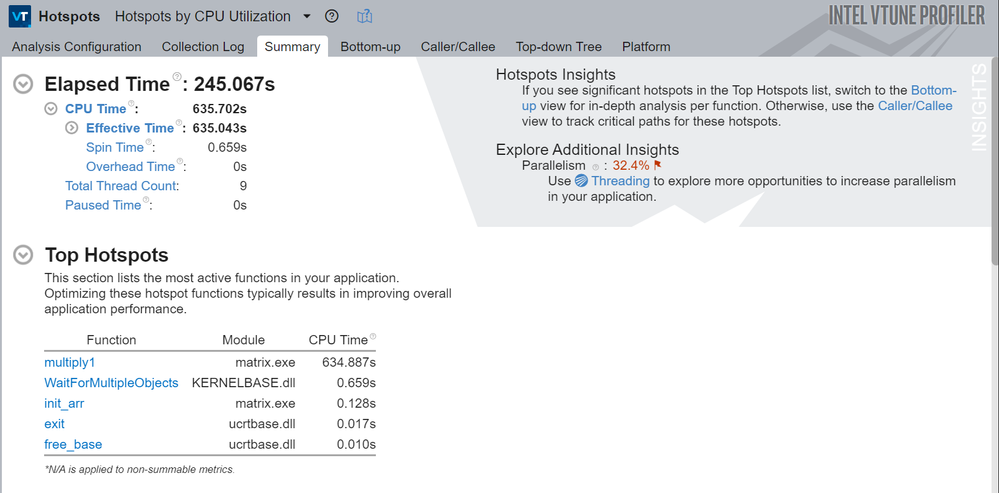999x493 pixels.
Task: Open the multiply1 function link
Action: [x=69, y=362]
